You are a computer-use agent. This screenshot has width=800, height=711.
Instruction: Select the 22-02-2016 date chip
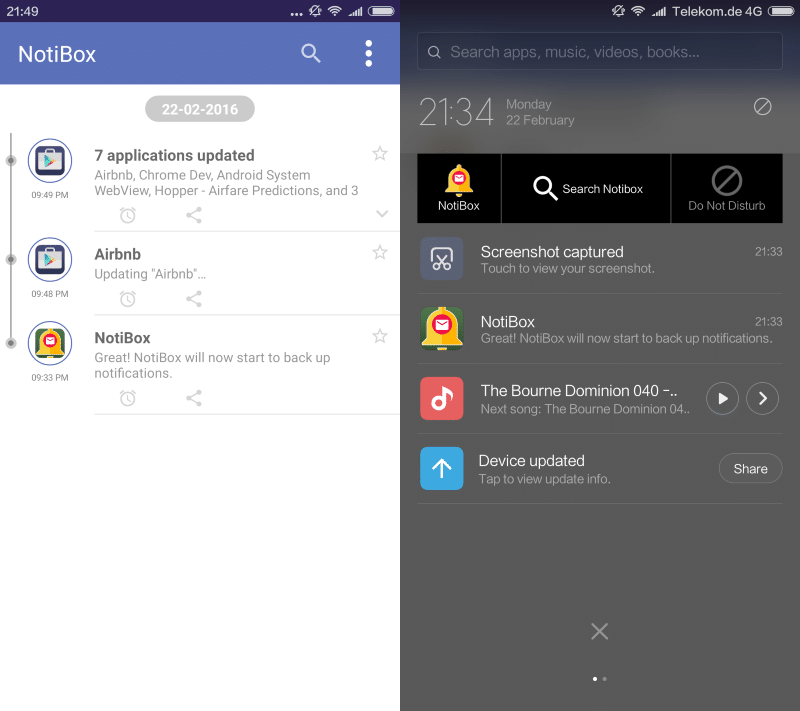pos(200,109)
